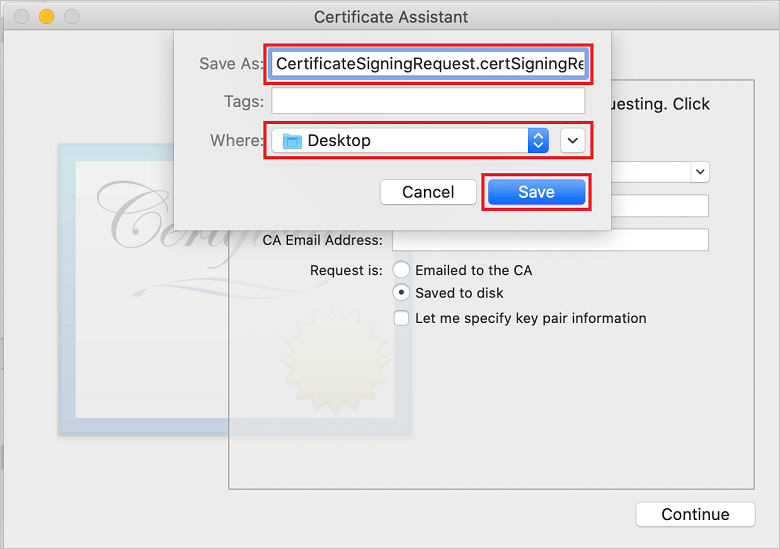
Task: Select Saved to disk radio option
Action: pos(401,292)
